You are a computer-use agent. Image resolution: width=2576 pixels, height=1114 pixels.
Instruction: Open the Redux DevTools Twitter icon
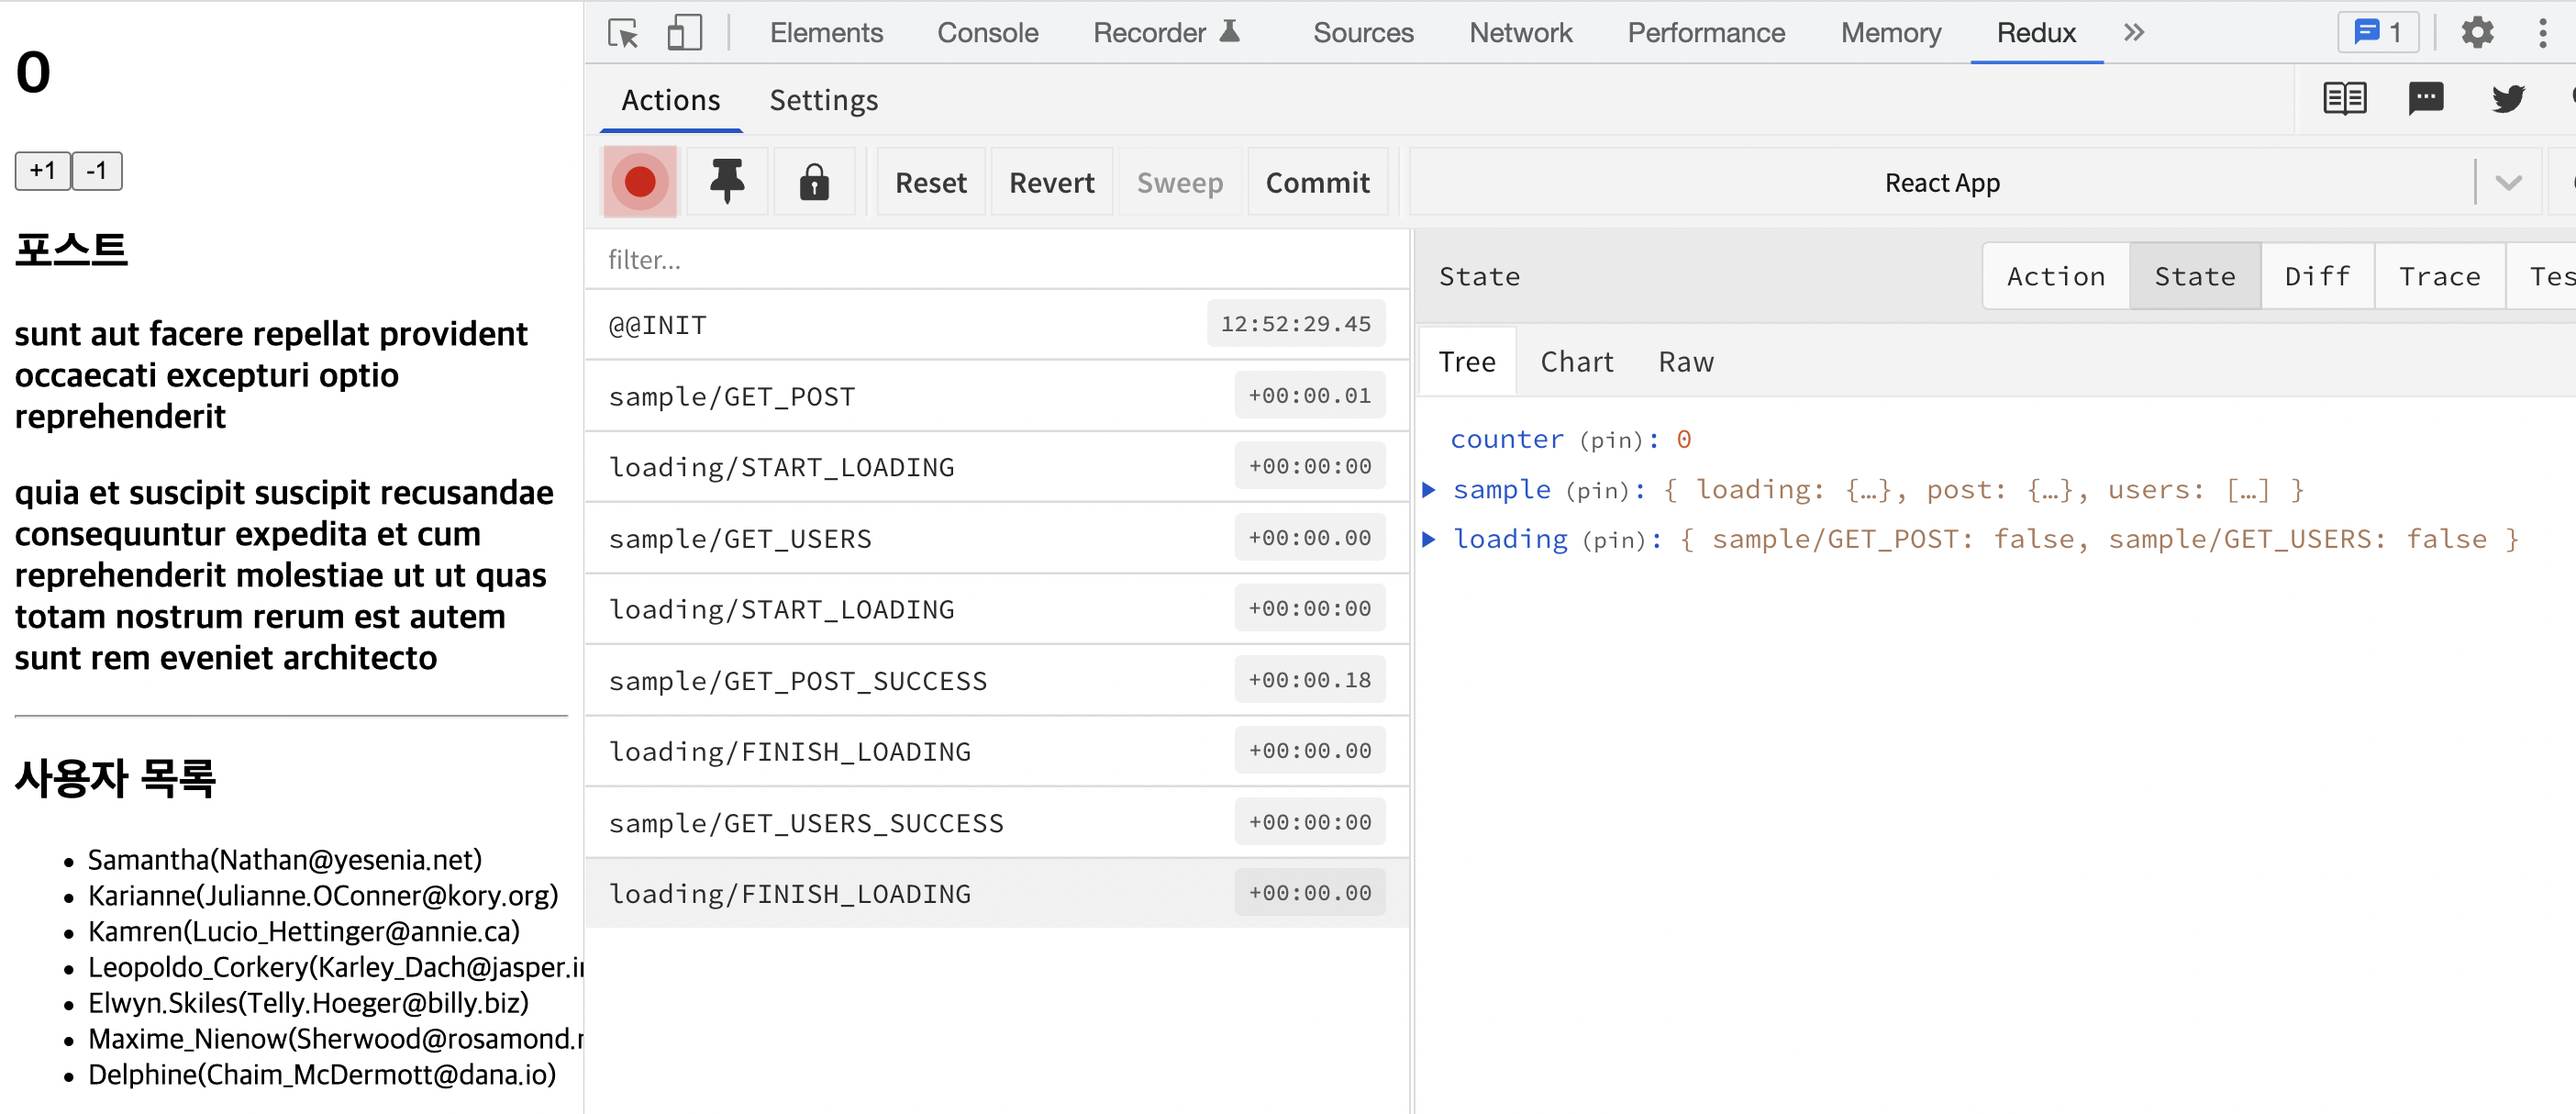point(2508,99)
